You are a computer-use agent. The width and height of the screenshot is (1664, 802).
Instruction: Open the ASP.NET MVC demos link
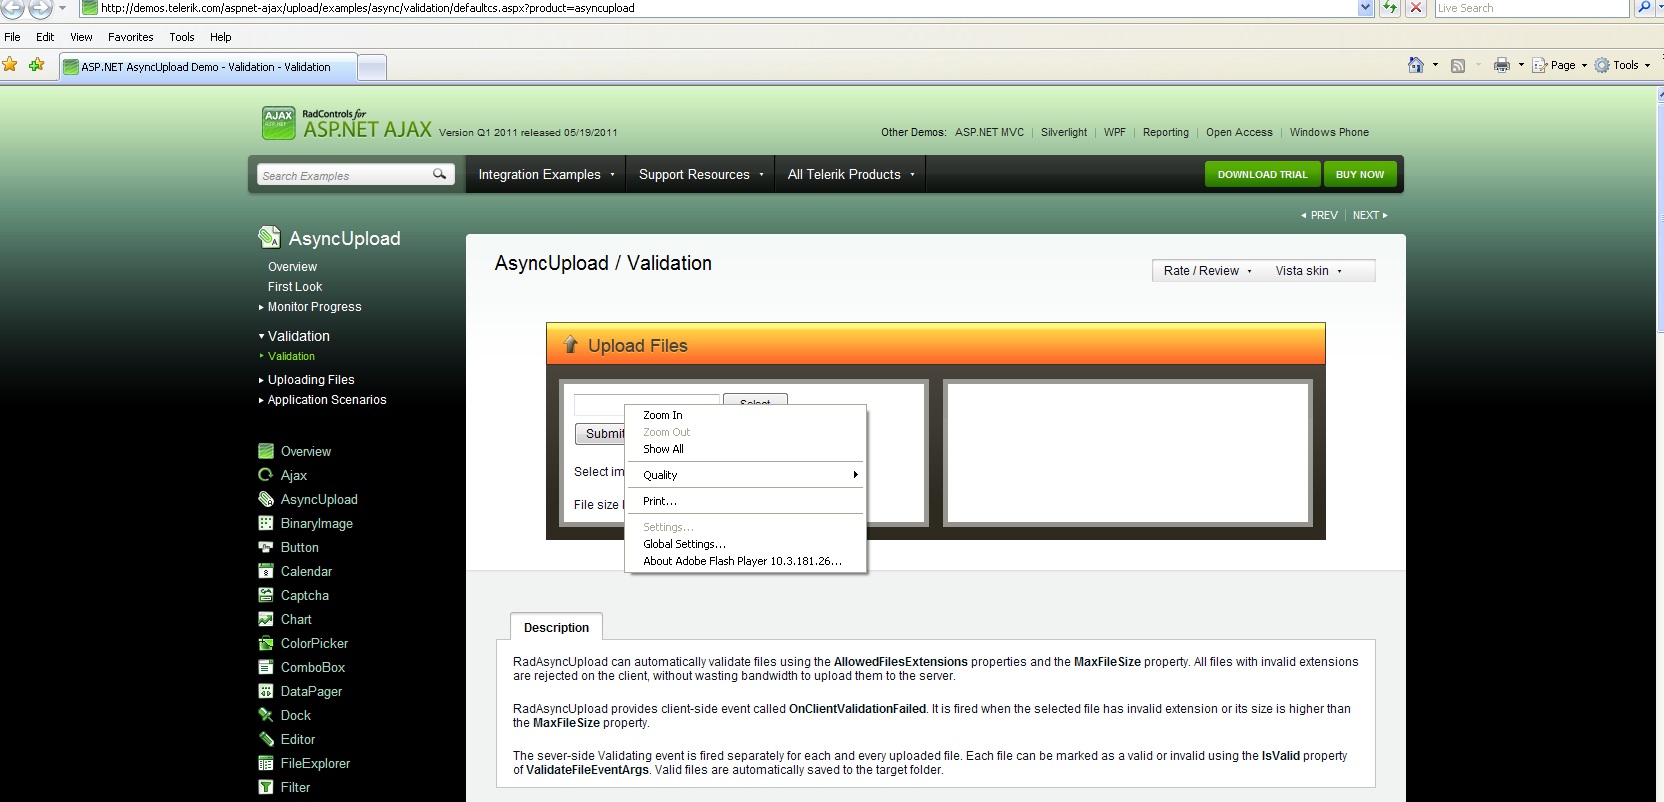point(989,132)
